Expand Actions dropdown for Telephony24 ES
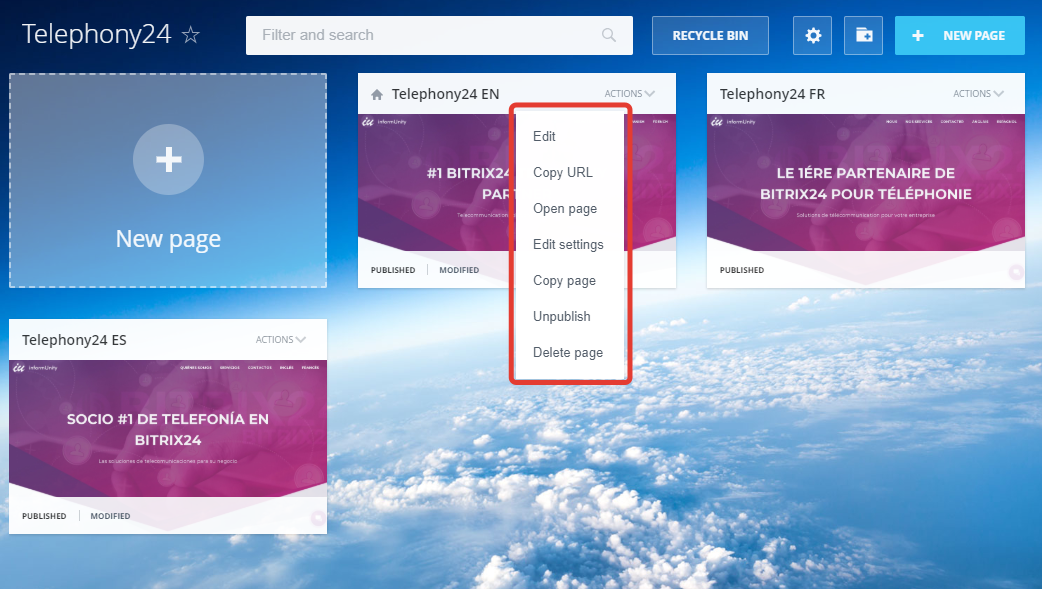This screenshot has height=589, width=1042. (x=280, y=340)
